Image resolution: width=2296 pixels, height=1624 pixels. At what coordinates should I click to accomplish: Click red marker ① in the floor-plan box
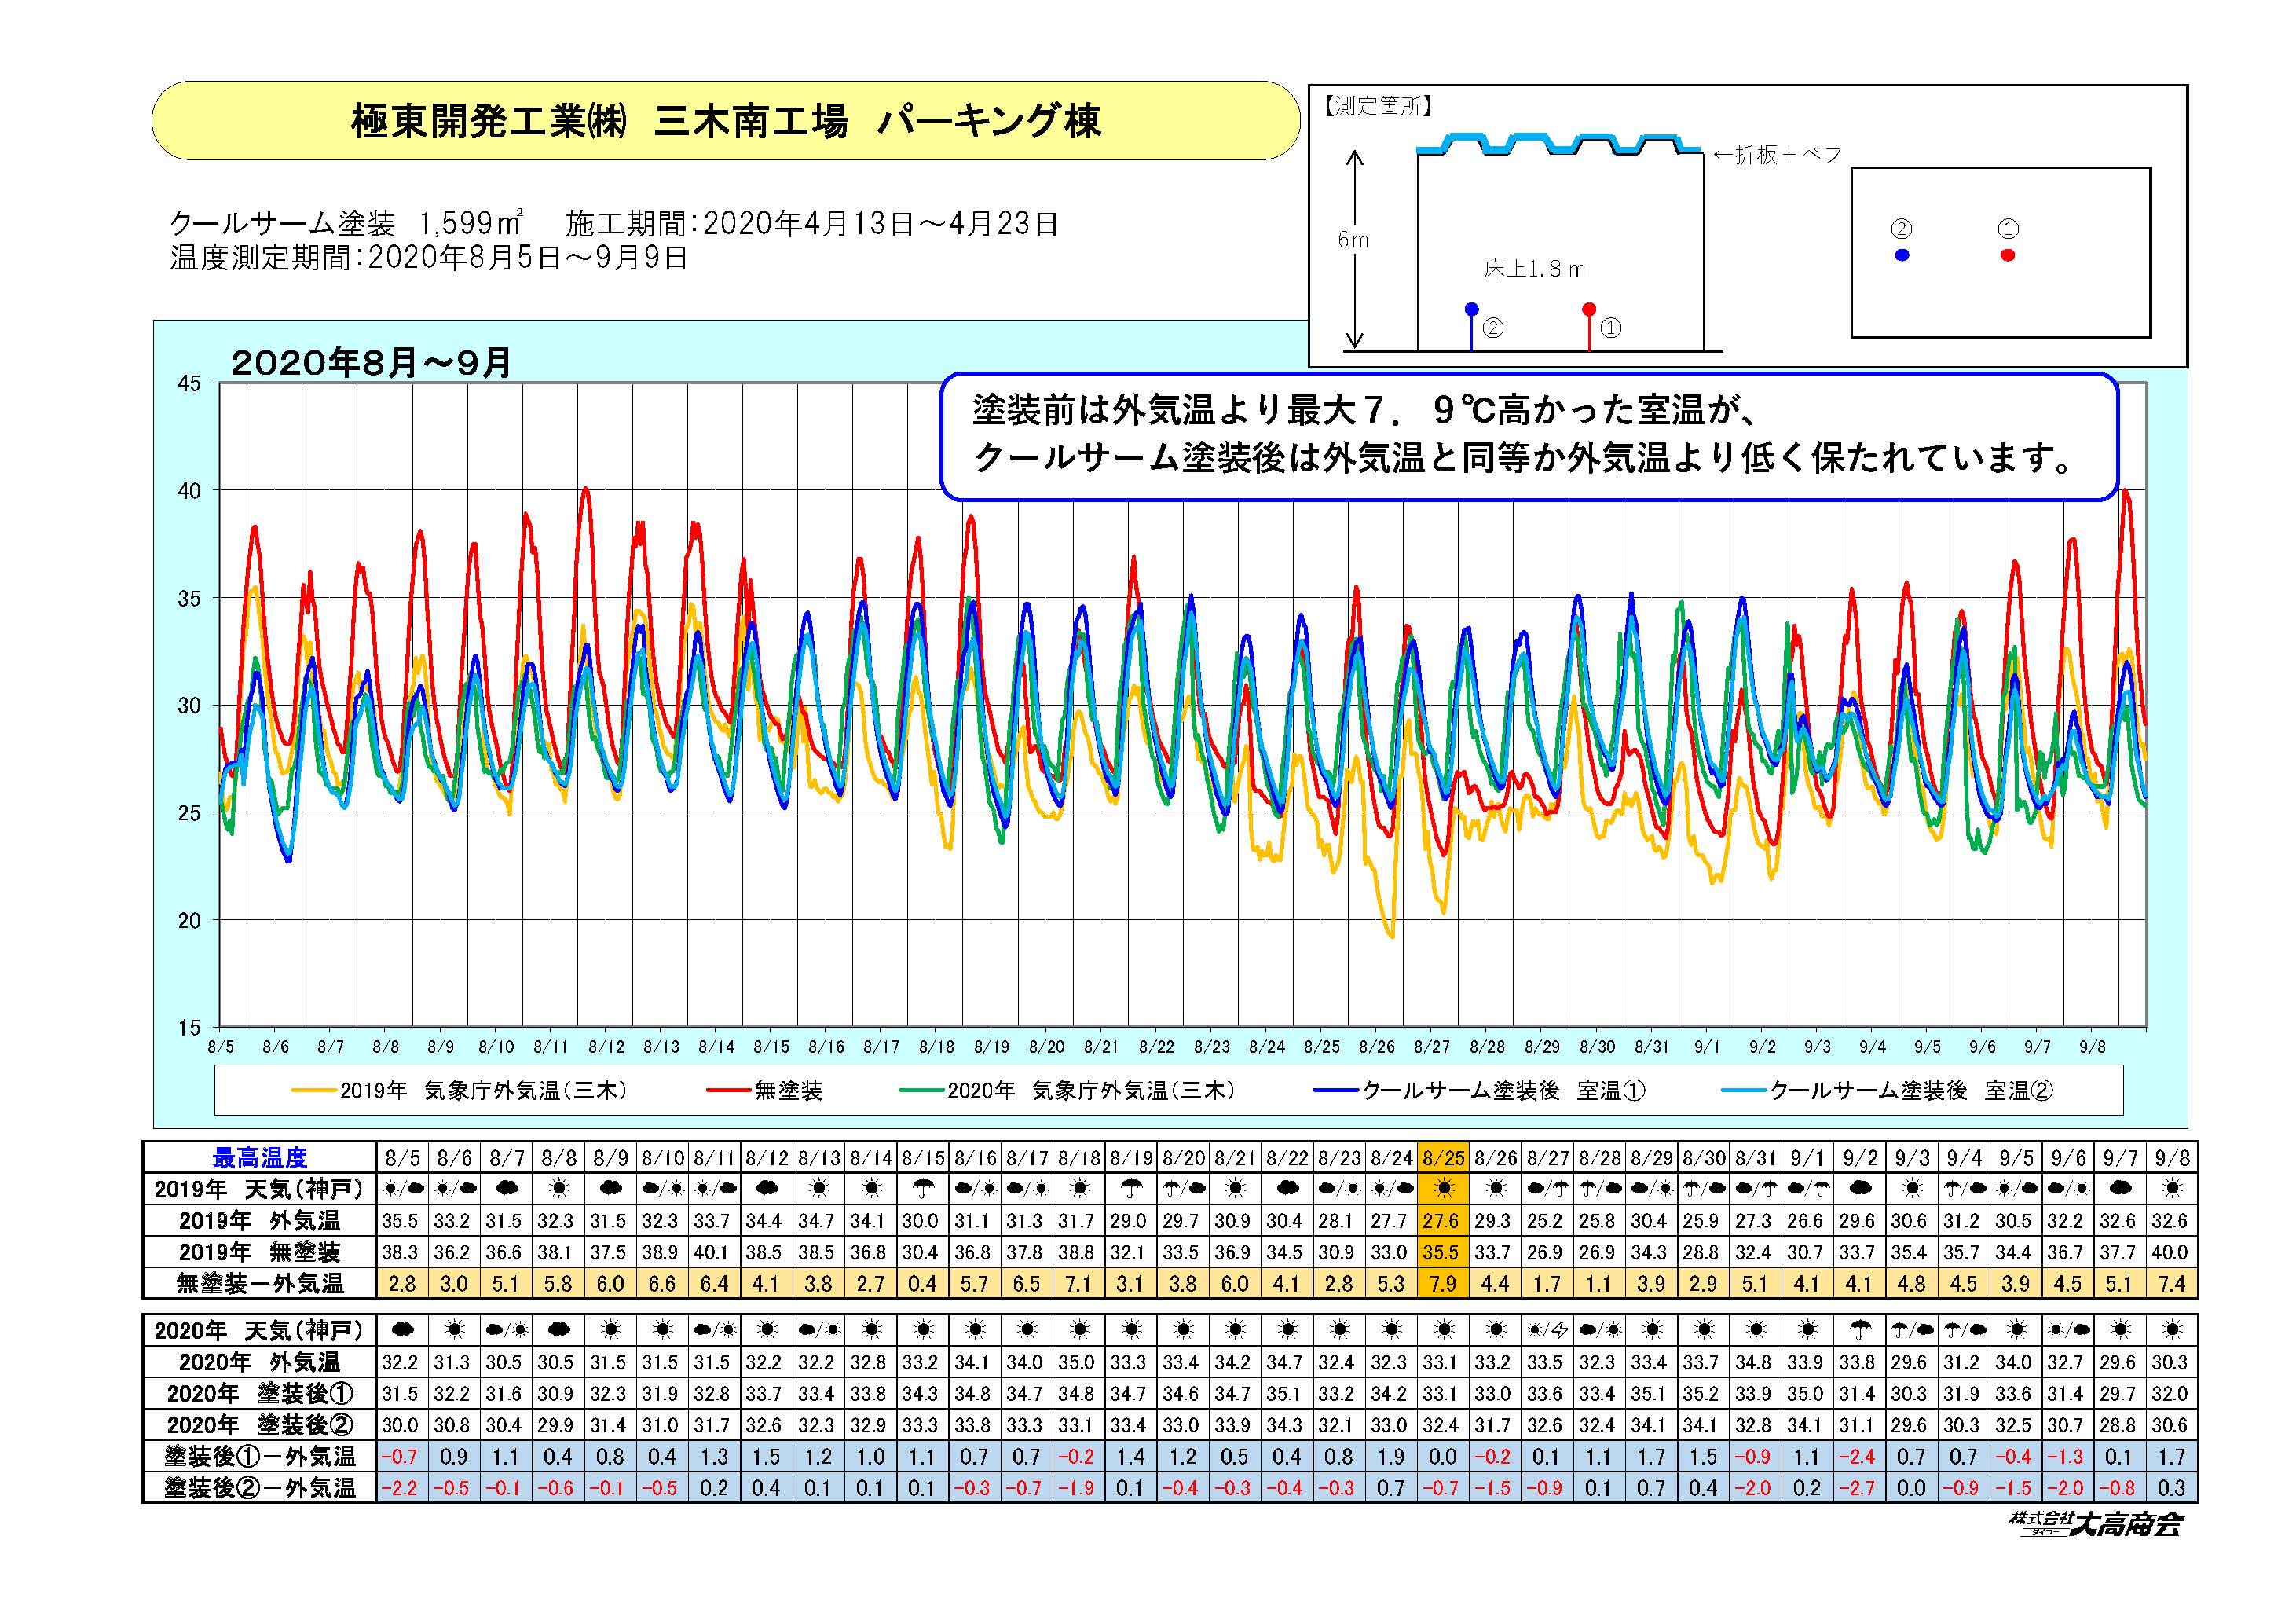[x=2007, y=255]
